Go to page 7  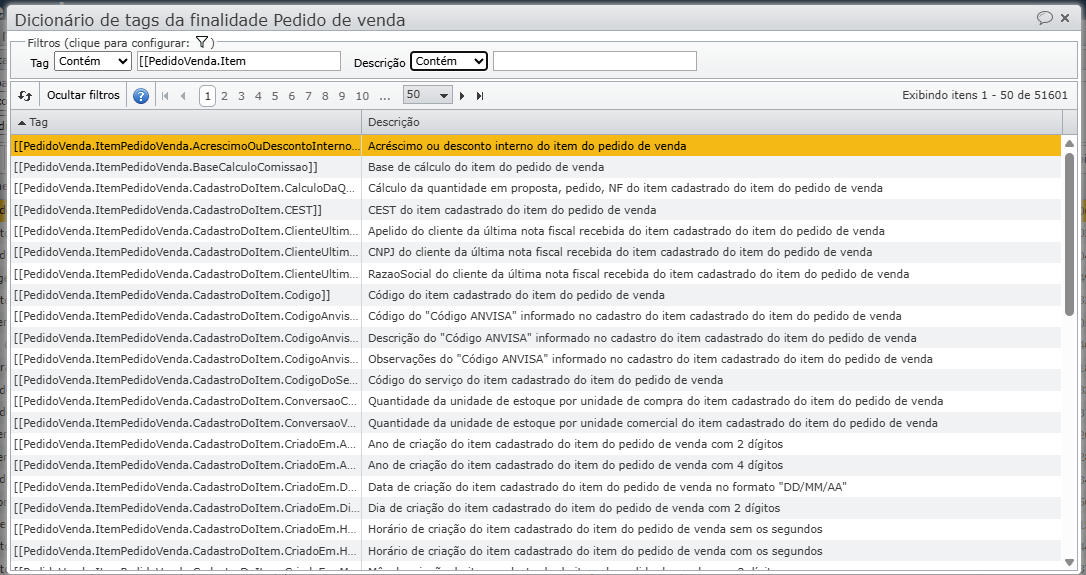click(x=308, y=96)
